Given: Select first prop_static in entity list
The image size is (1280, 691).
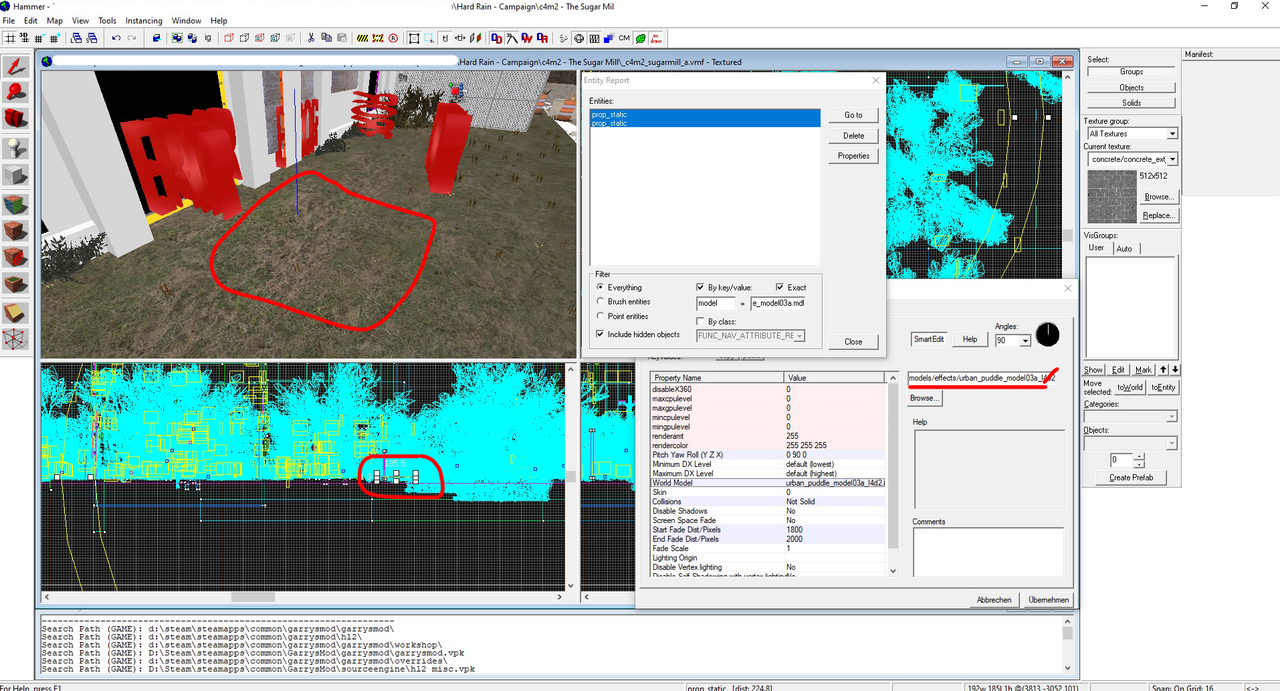Looking at the screenshot, I should click(705, 115).
